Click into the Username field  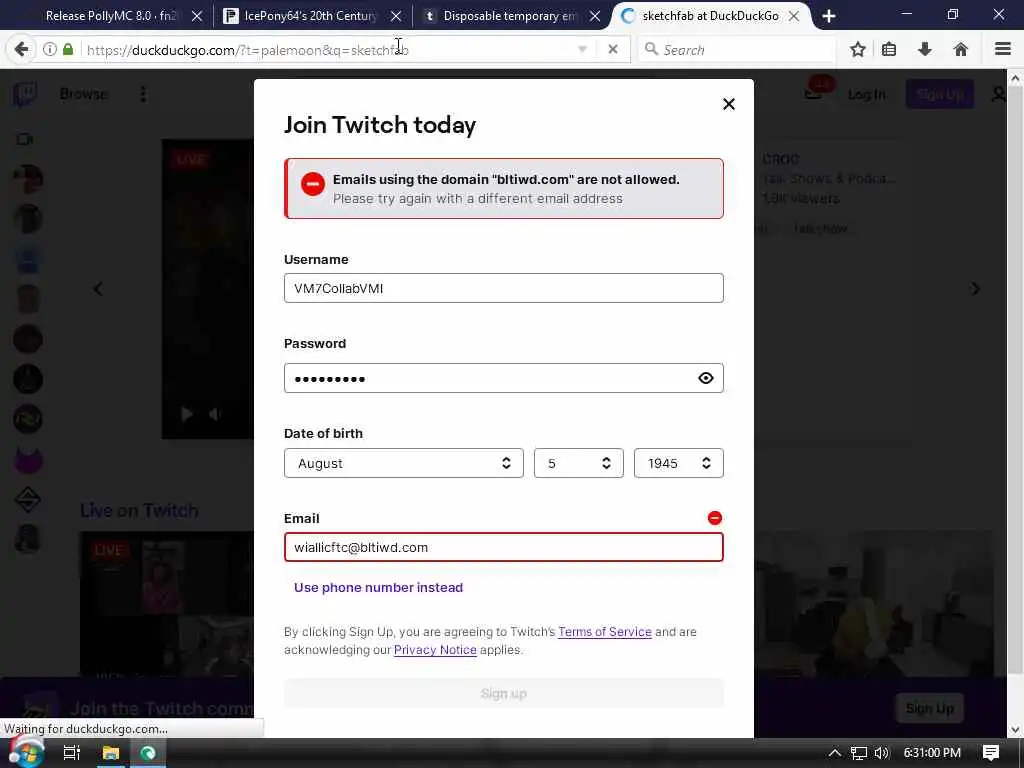504,288
